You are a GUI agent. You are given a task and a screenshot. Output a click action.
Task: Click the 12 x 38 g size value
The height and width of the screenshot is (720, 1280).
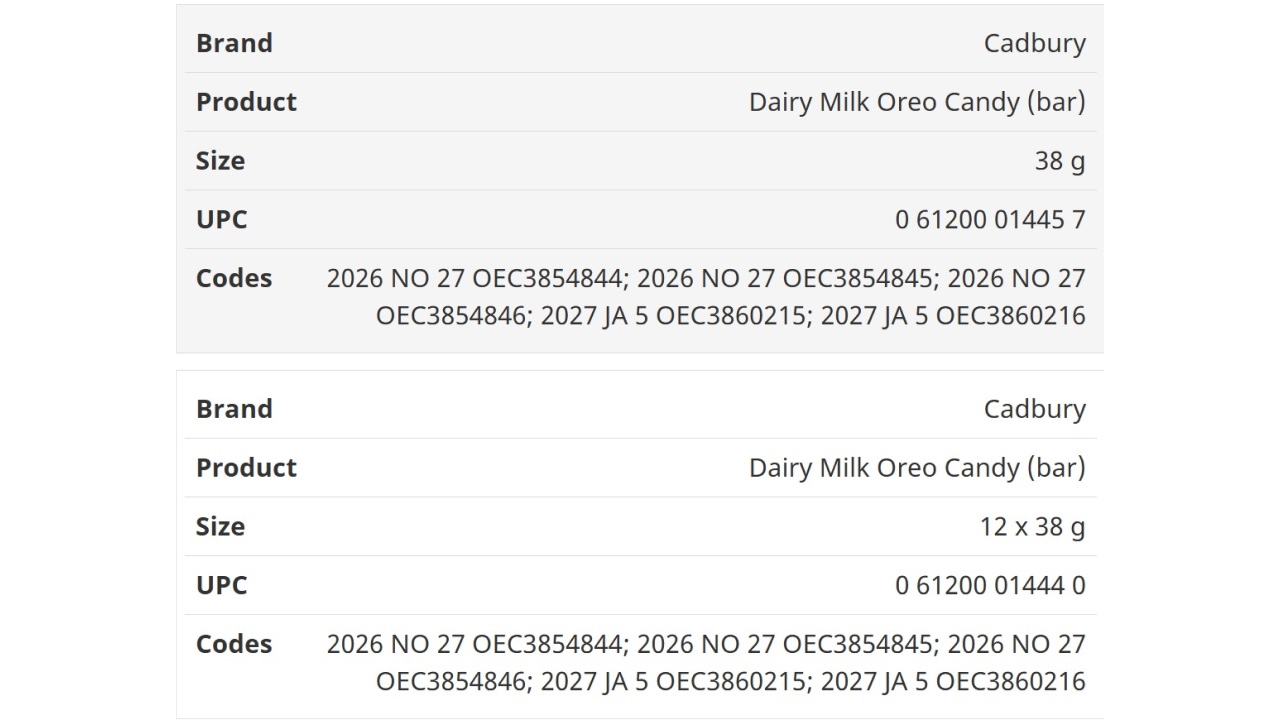pos(1032,527)
